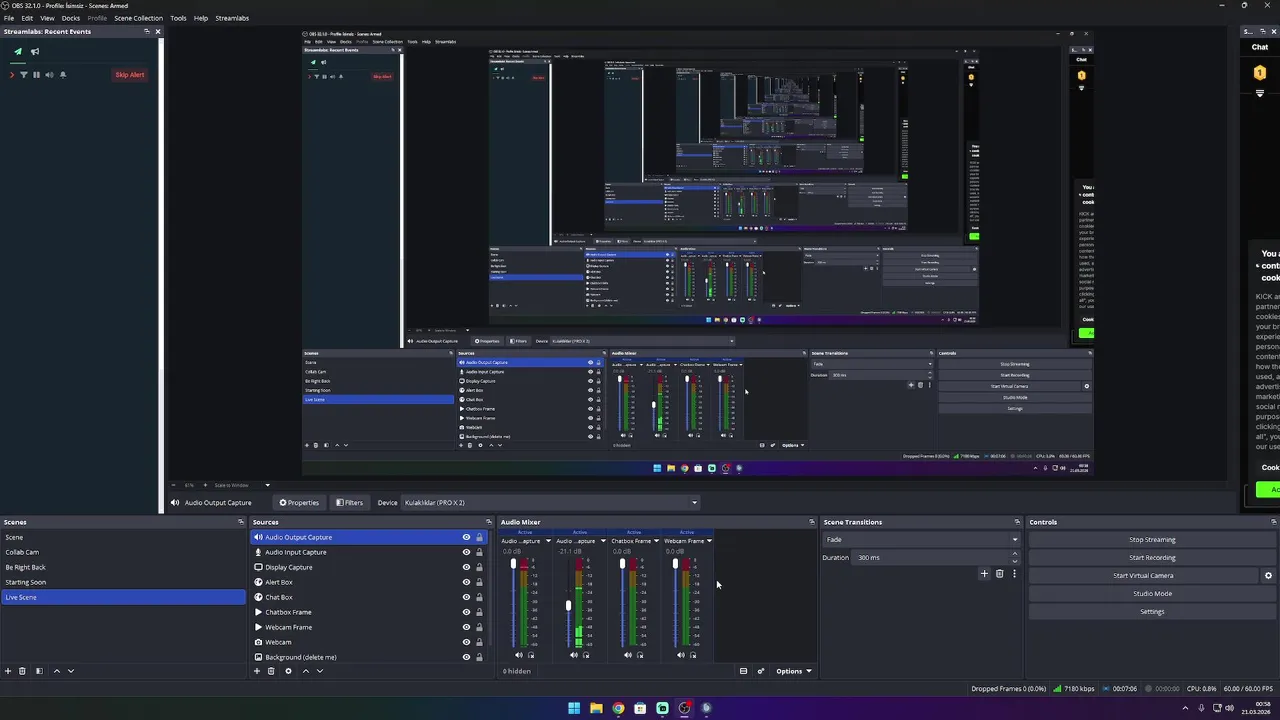Image resolution: width=1280 pixels, height=720 pixels.
Task: Open Scene Collection menu
Action: (138, 18)
